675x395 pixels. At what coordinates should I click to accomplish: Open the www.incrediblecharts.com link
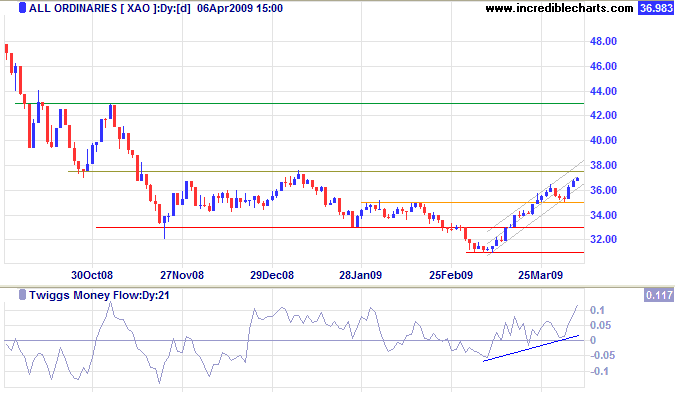(559, 8)
